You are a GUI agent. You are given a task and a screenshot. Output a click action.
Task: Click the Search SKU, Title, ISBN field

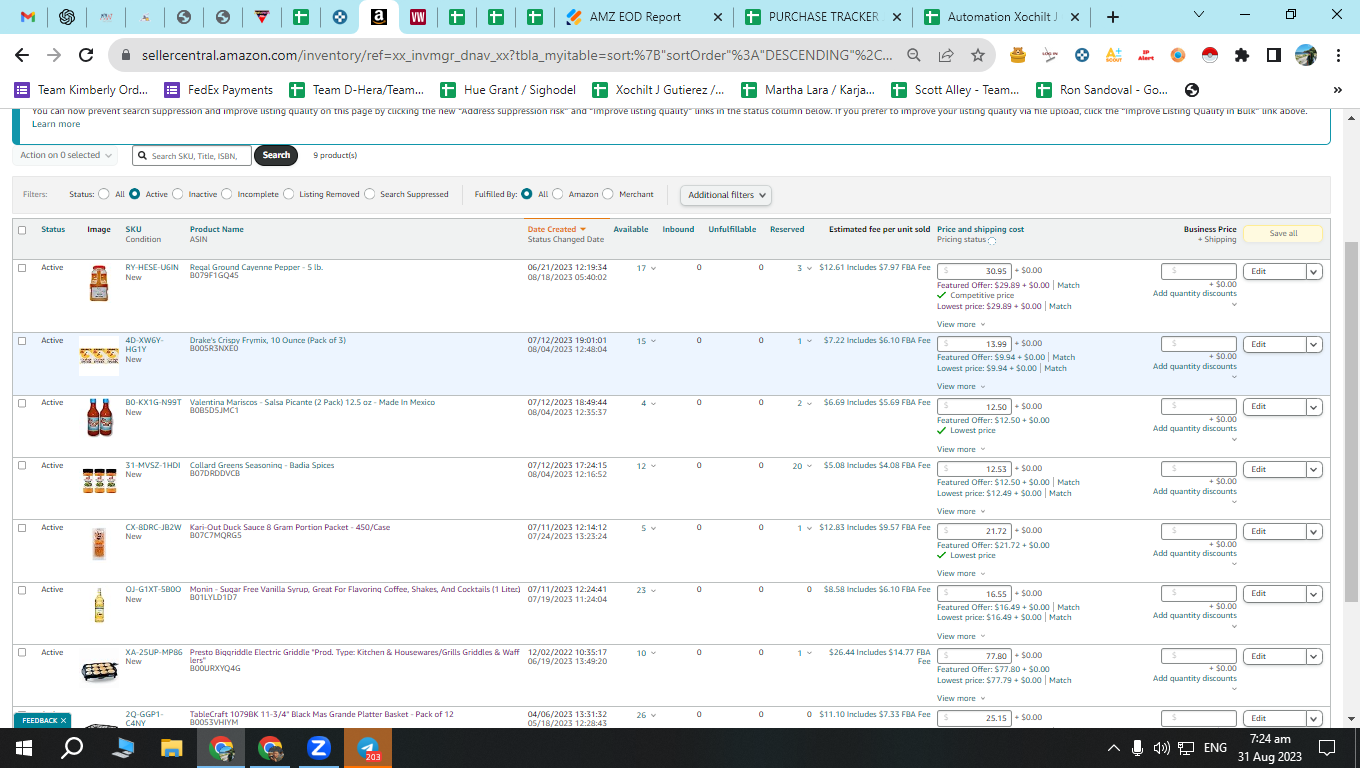(x=192, y=155)
